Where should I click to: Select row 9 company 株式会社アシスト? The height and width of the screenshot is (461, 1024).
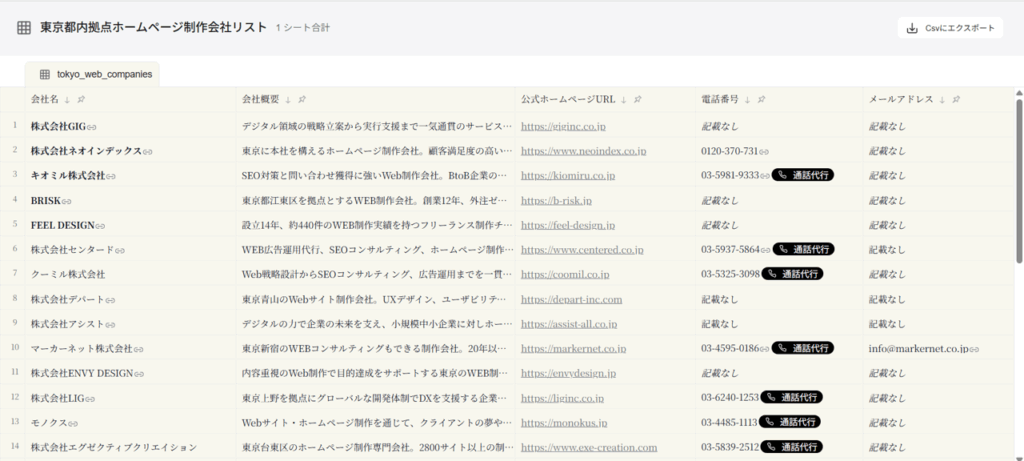(66, 324)
